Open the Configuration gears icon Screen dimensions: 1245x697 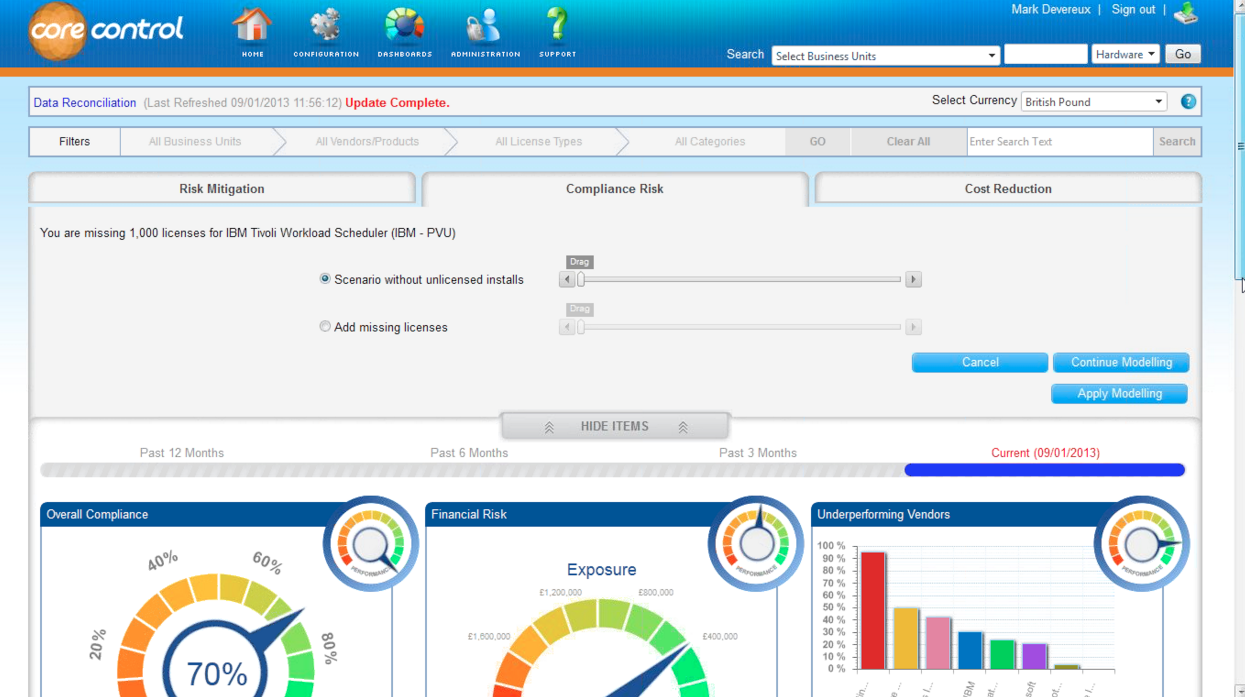pyautogui.click(x=326, y=31)
